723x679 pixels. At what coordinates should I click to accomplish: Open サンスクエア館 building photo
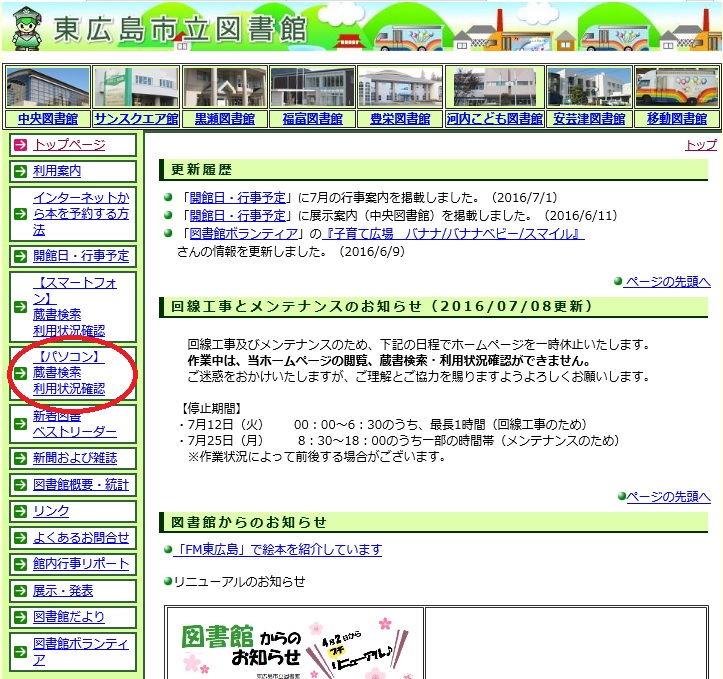coord(136,87)
